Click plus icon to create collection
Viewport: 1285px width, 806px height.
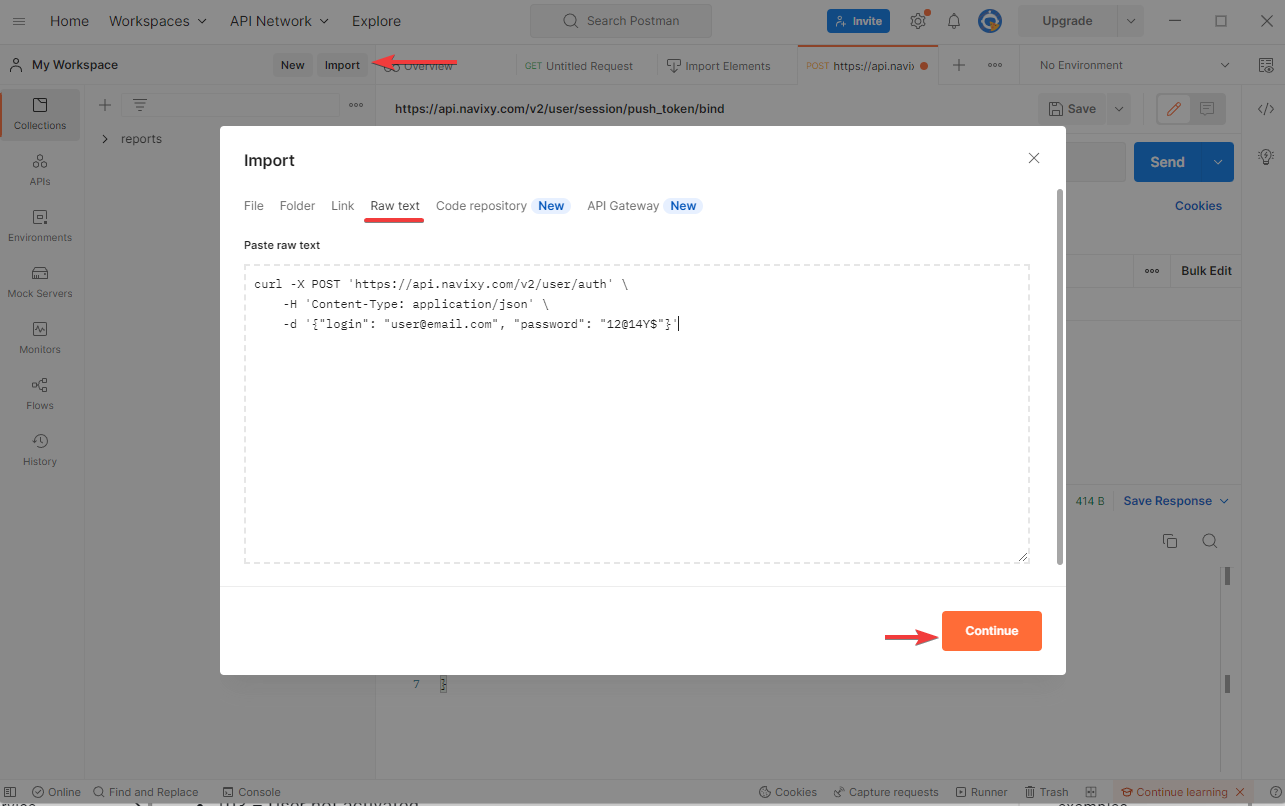tap(104, 105)
